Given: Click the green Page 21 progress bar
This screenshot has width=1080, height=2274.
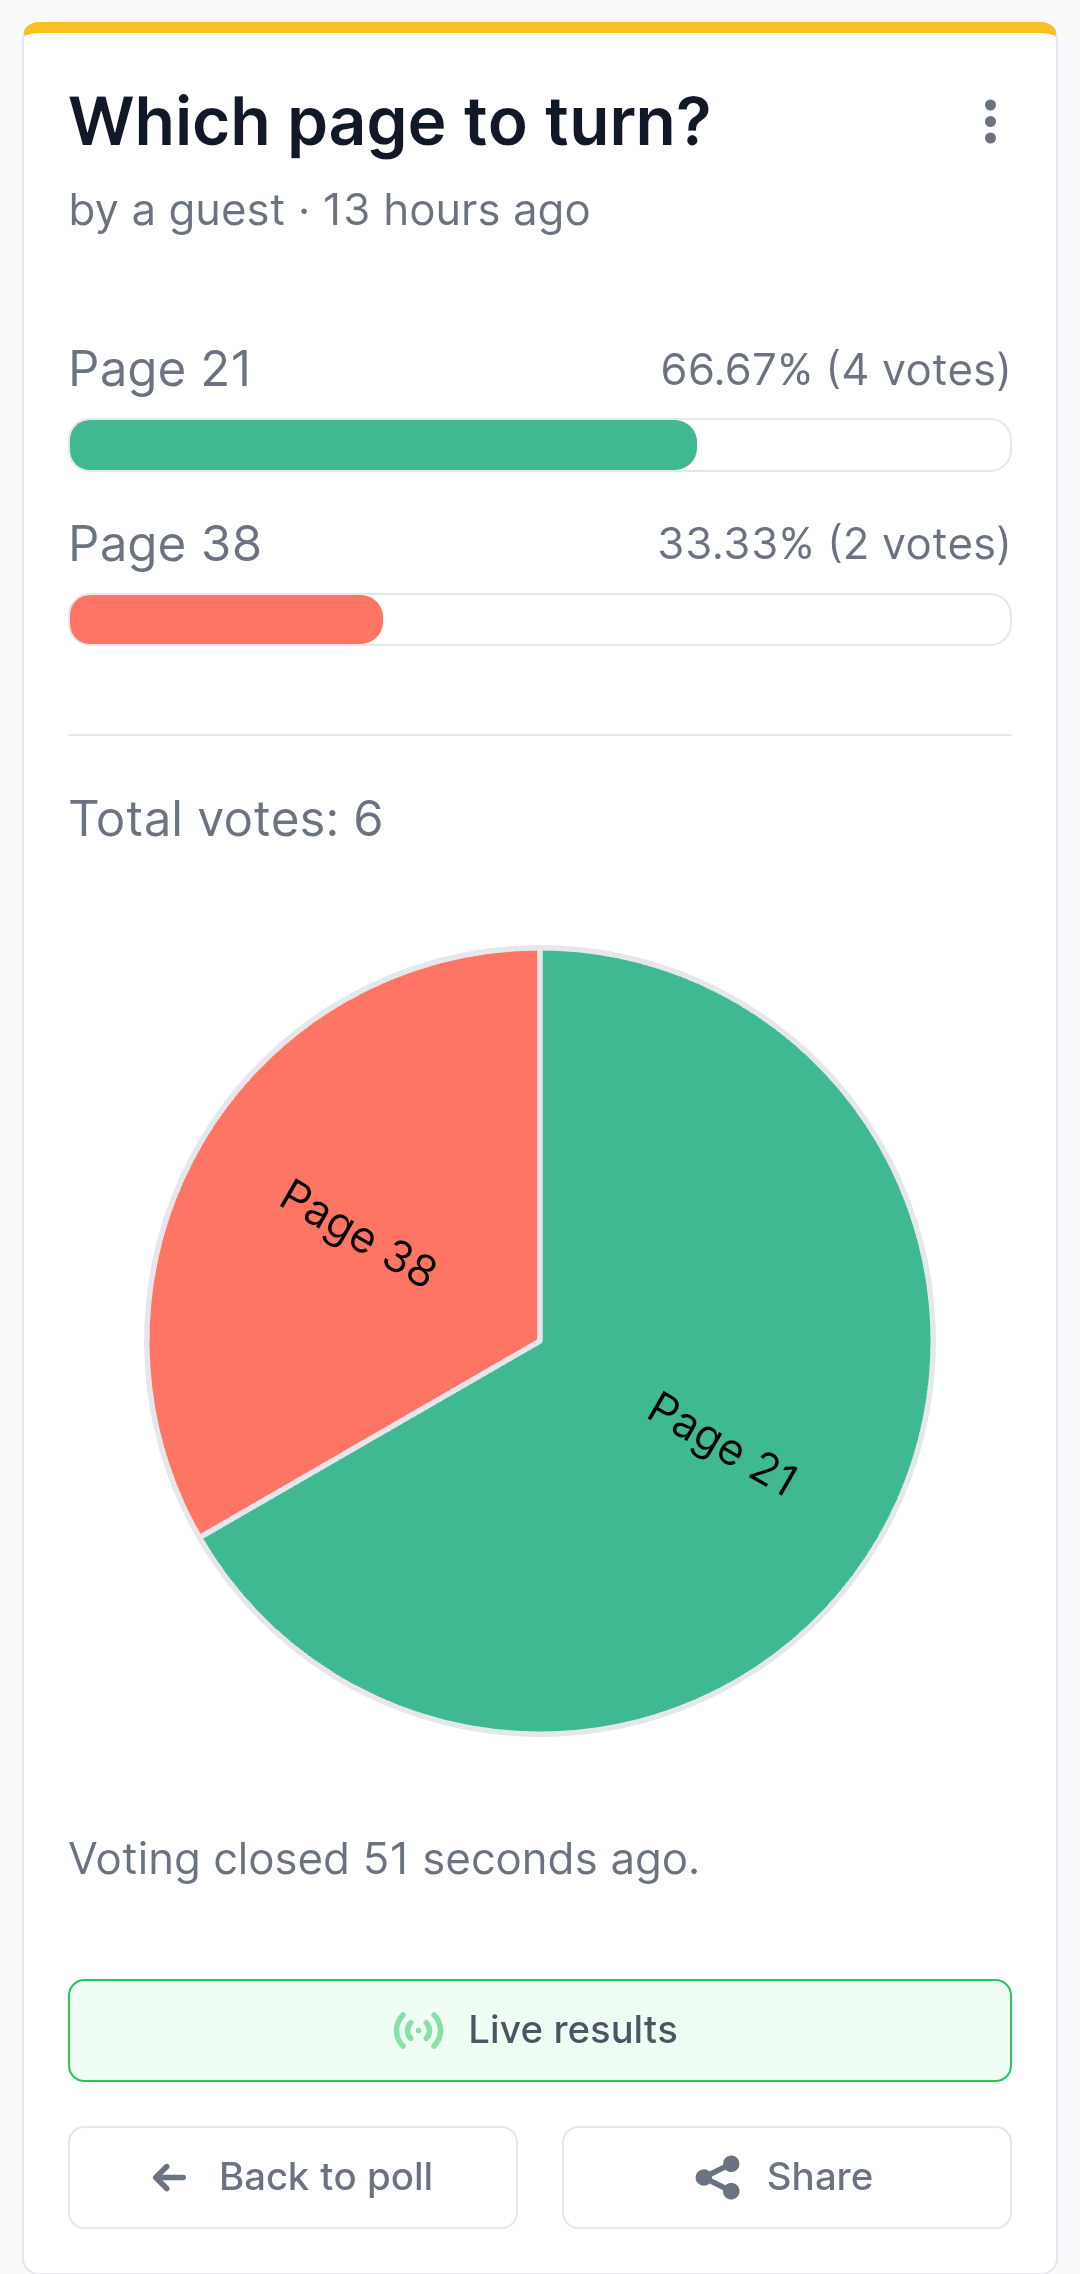Looking at the screenshot, I should click(383, 445).
